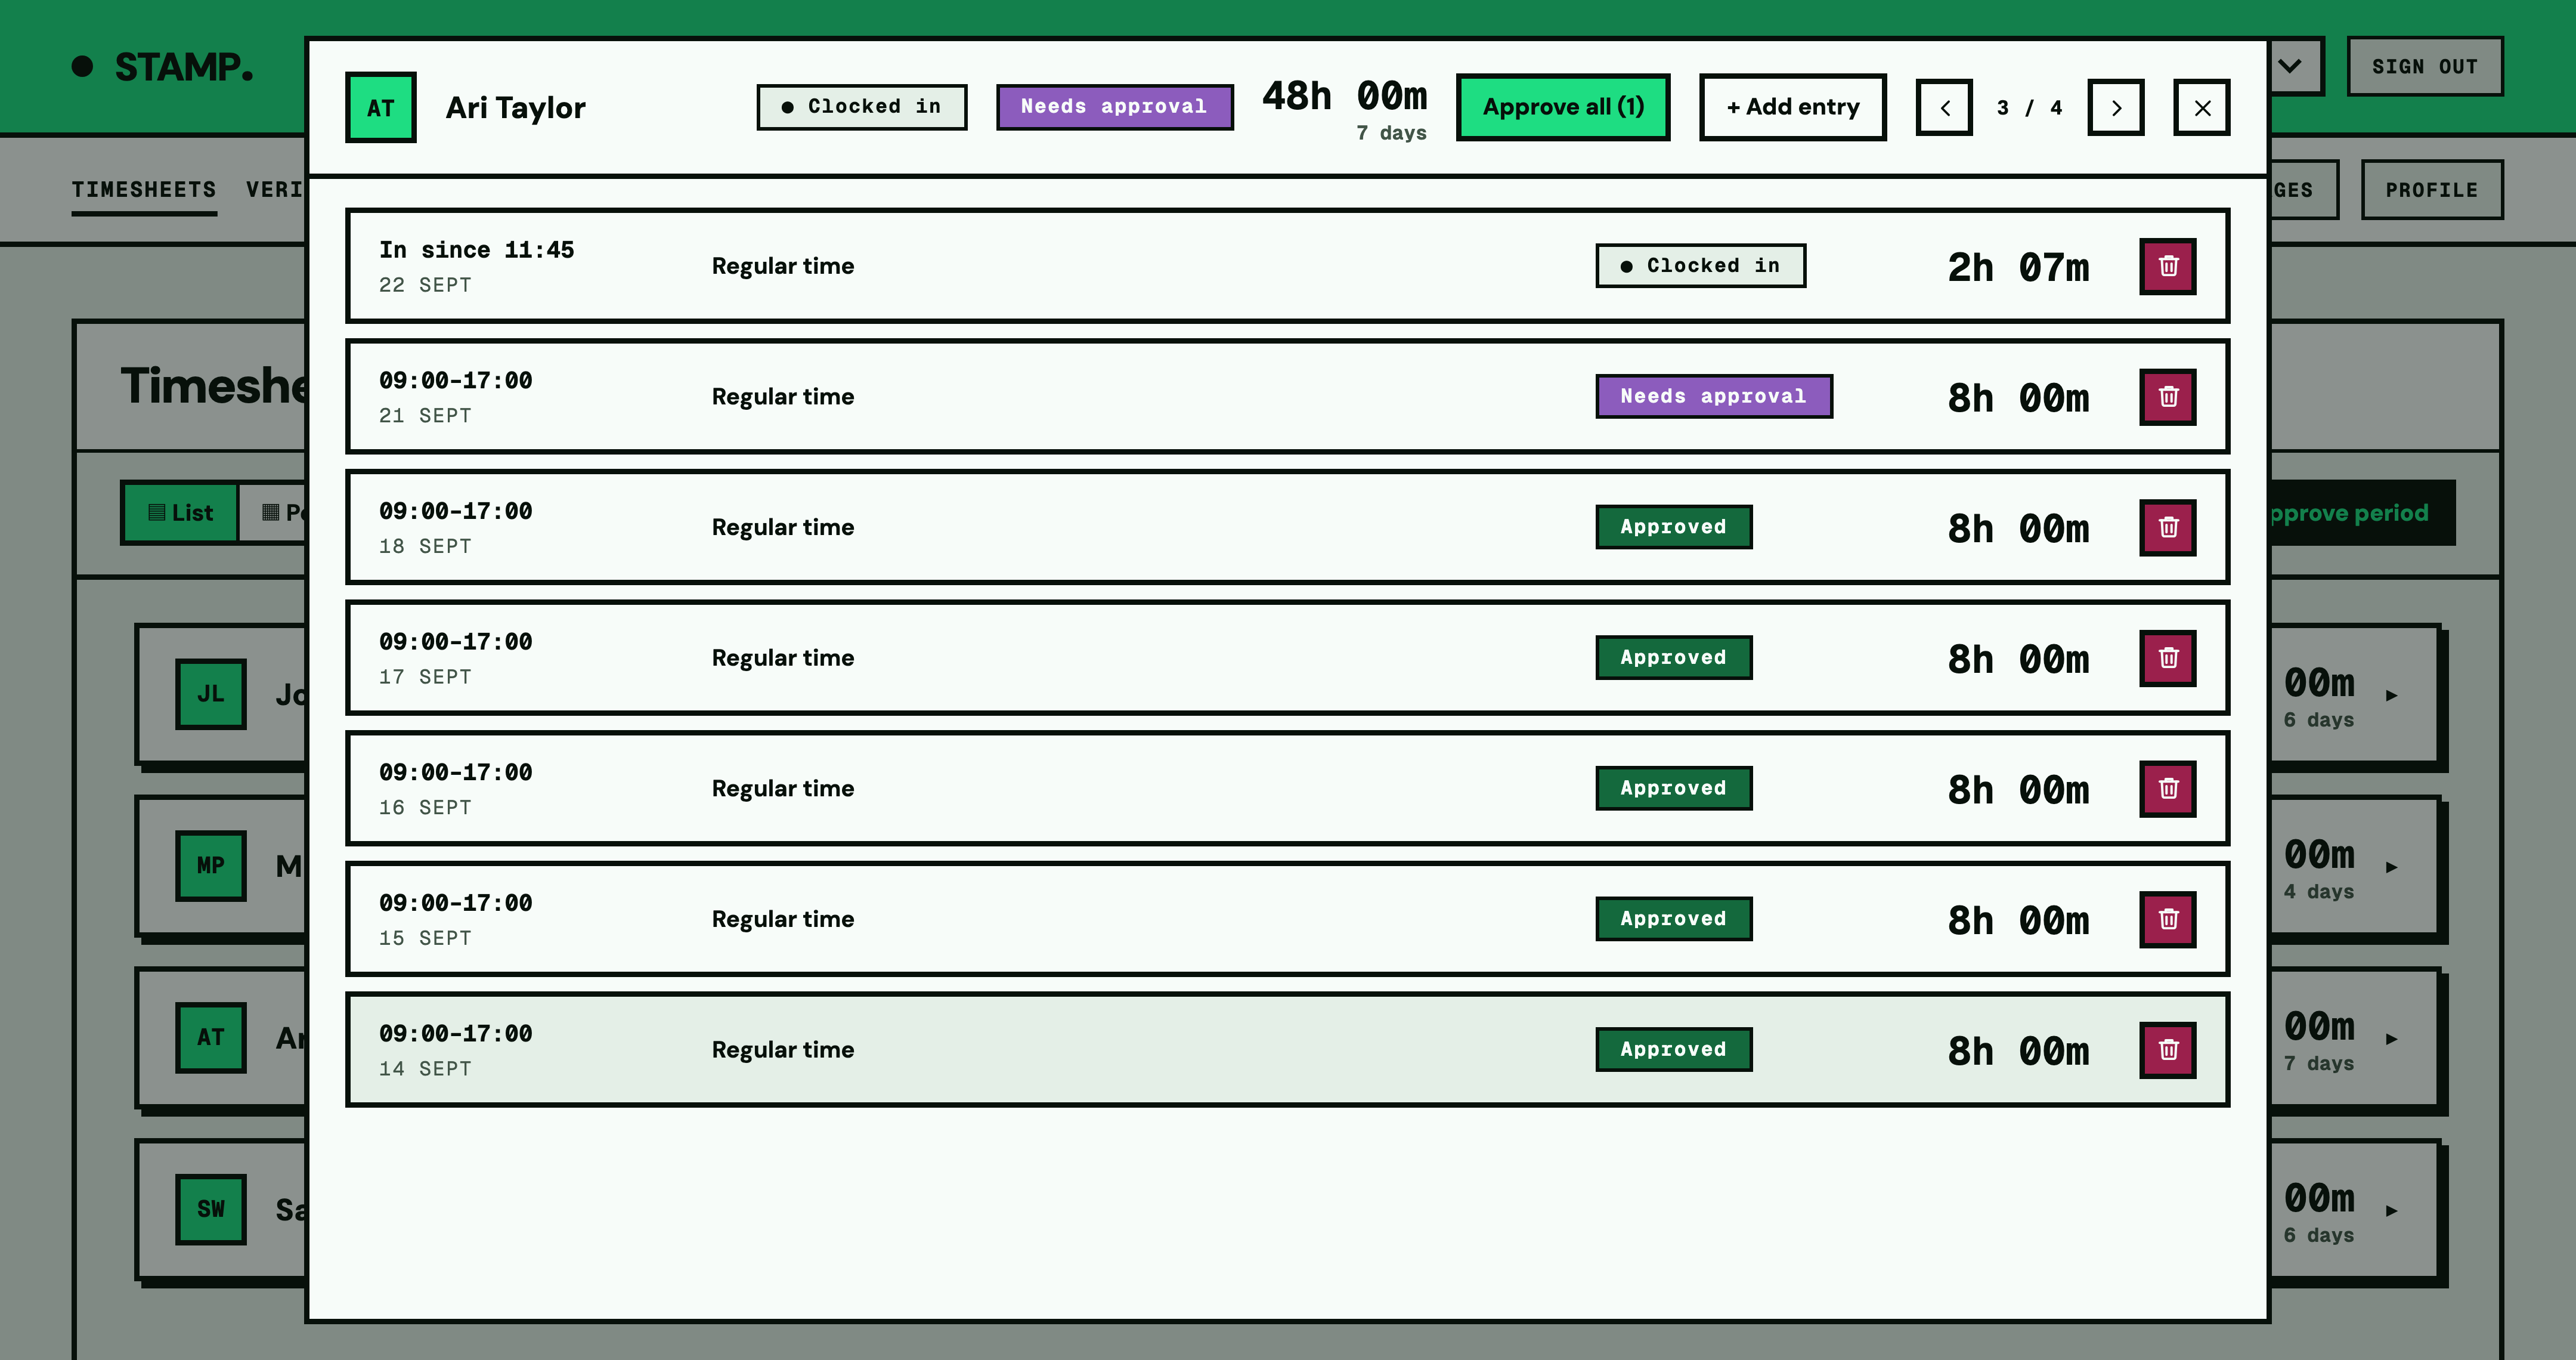Click the 3 / 4 page indicator
Image resolution: width=2576 pixels, height=1360 pixels.
2030,108
